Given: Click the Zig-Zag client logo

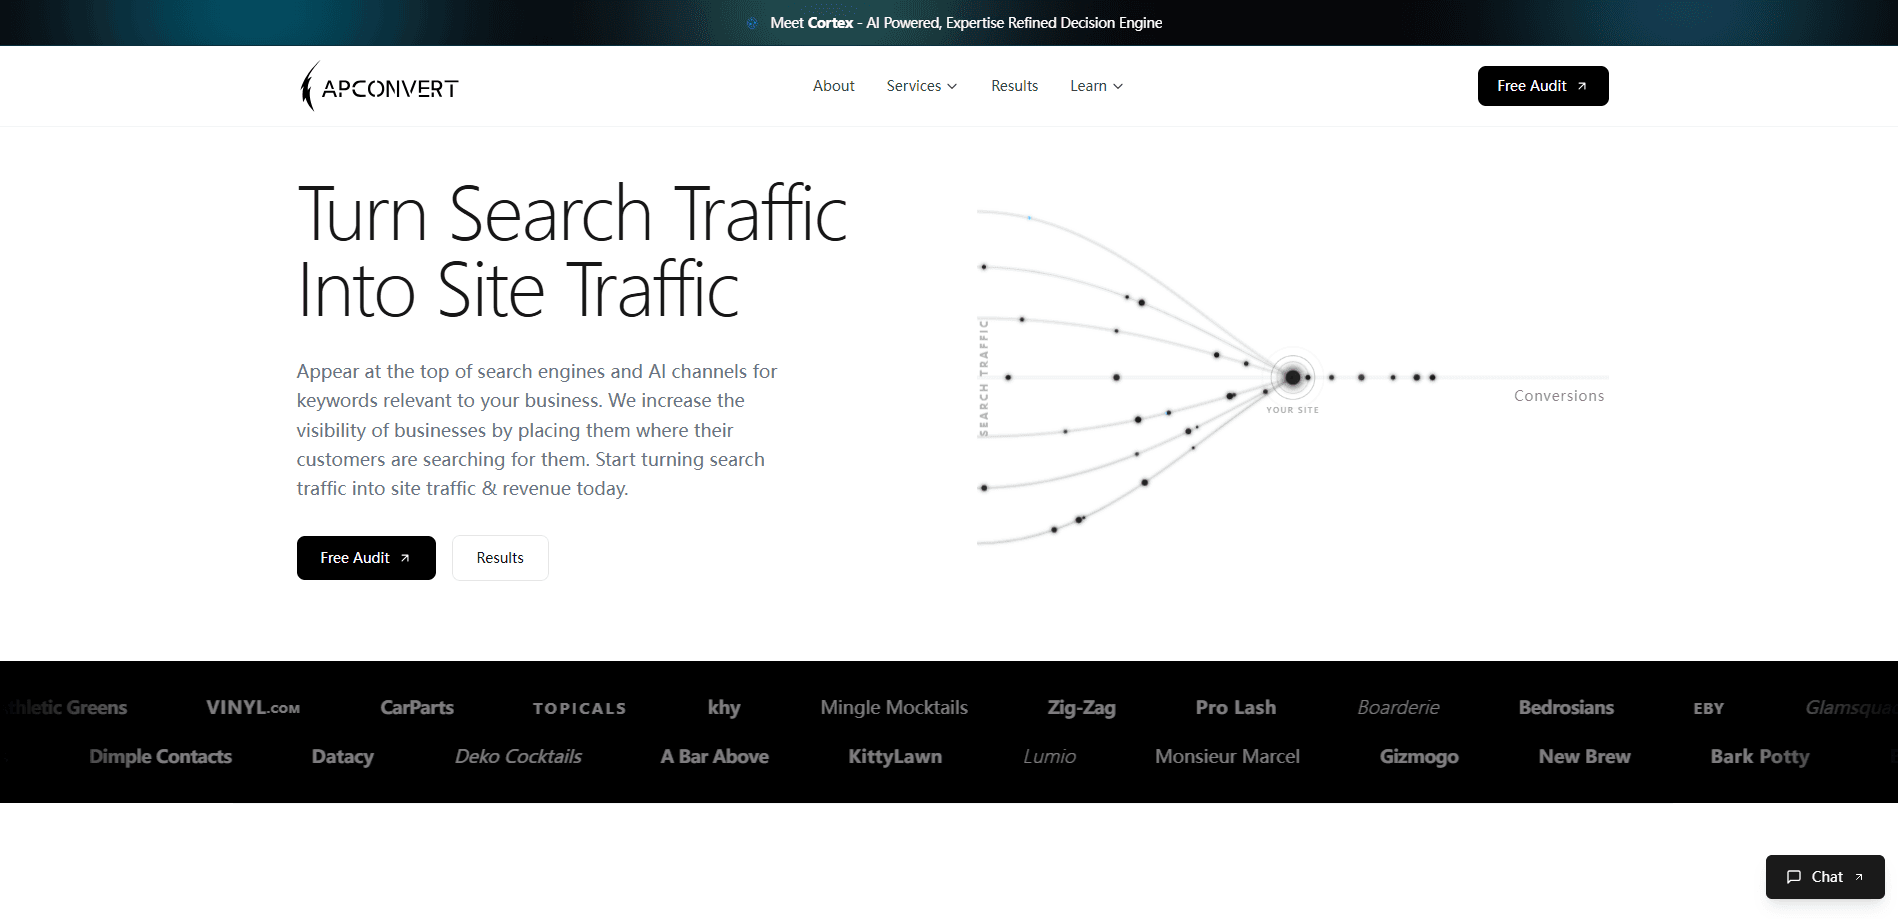Looking at the screenshot, I should (1081, 707).
